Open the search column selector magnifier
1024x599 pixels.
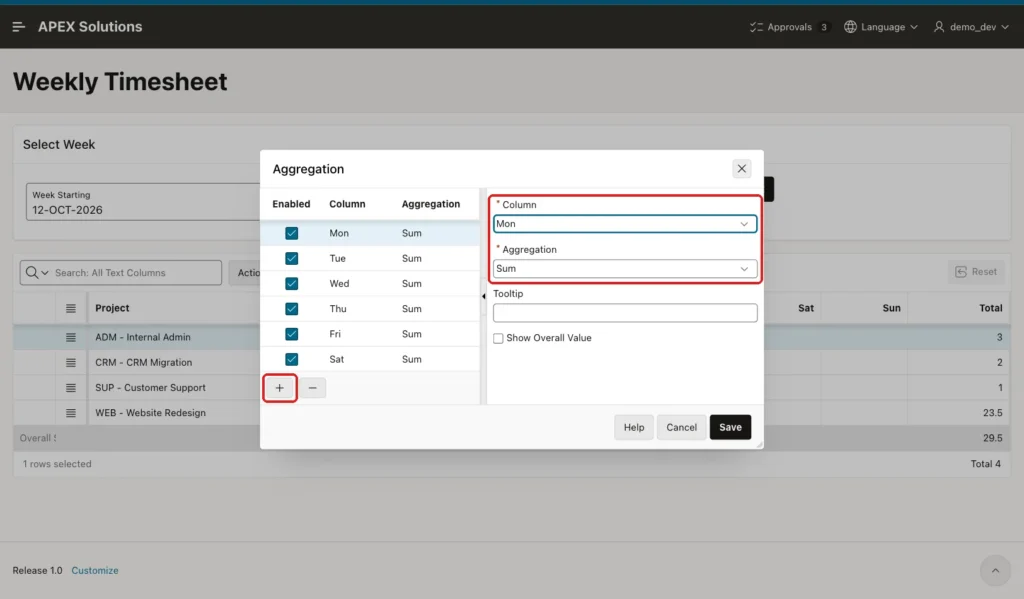(37, 273)
